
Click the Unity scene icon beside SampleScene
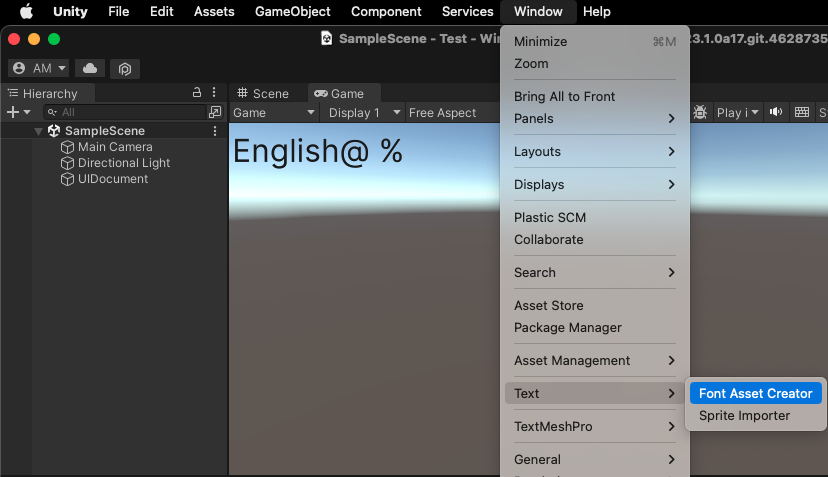tap(54, 130)
